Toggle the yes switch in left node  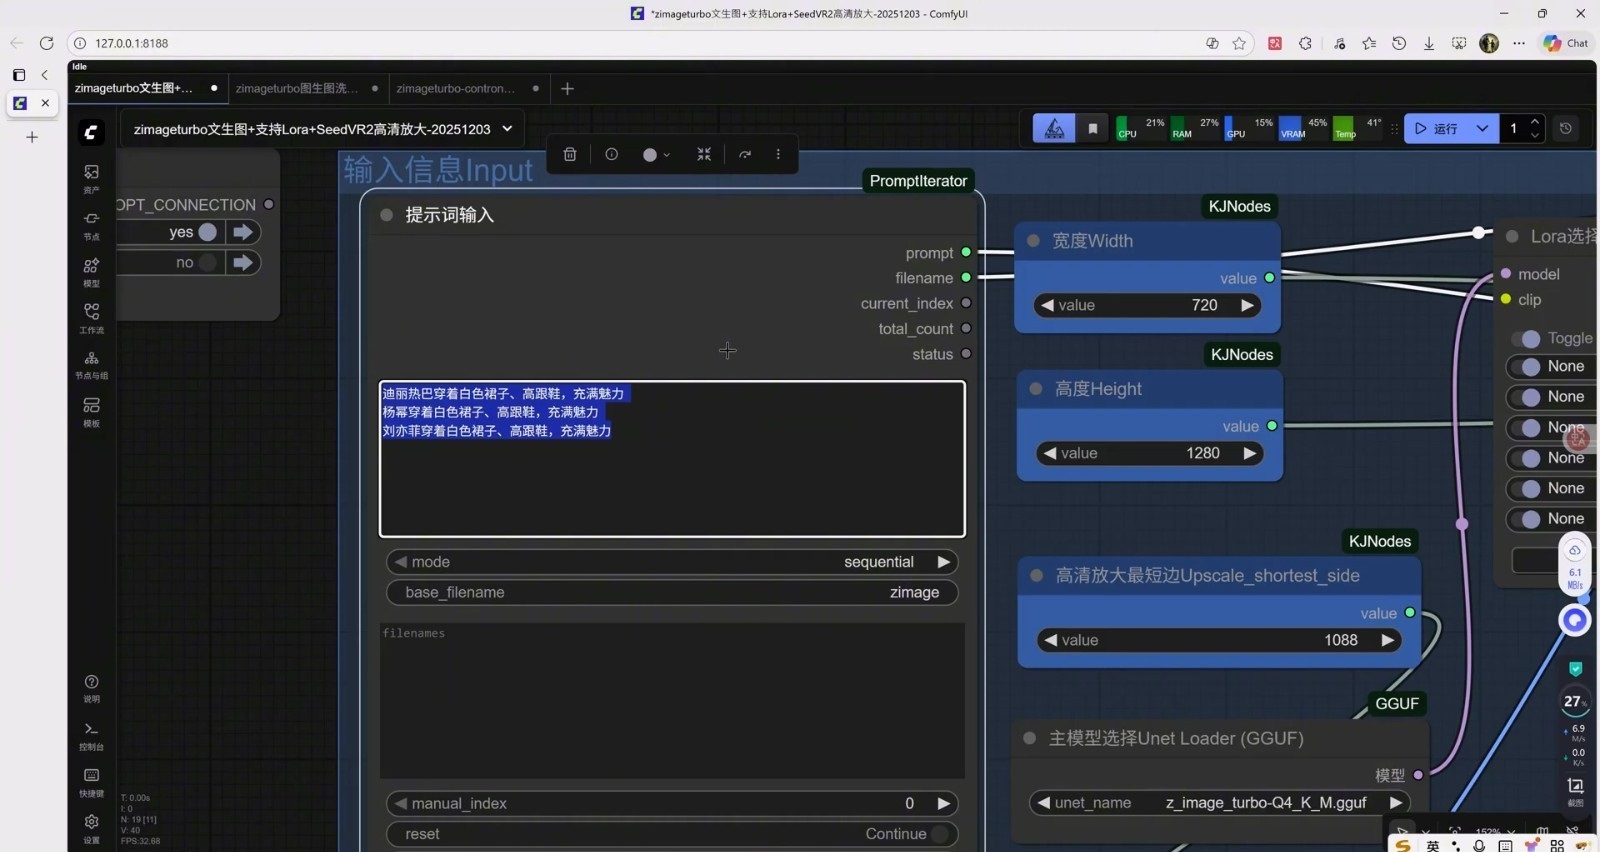coord(207,232)
